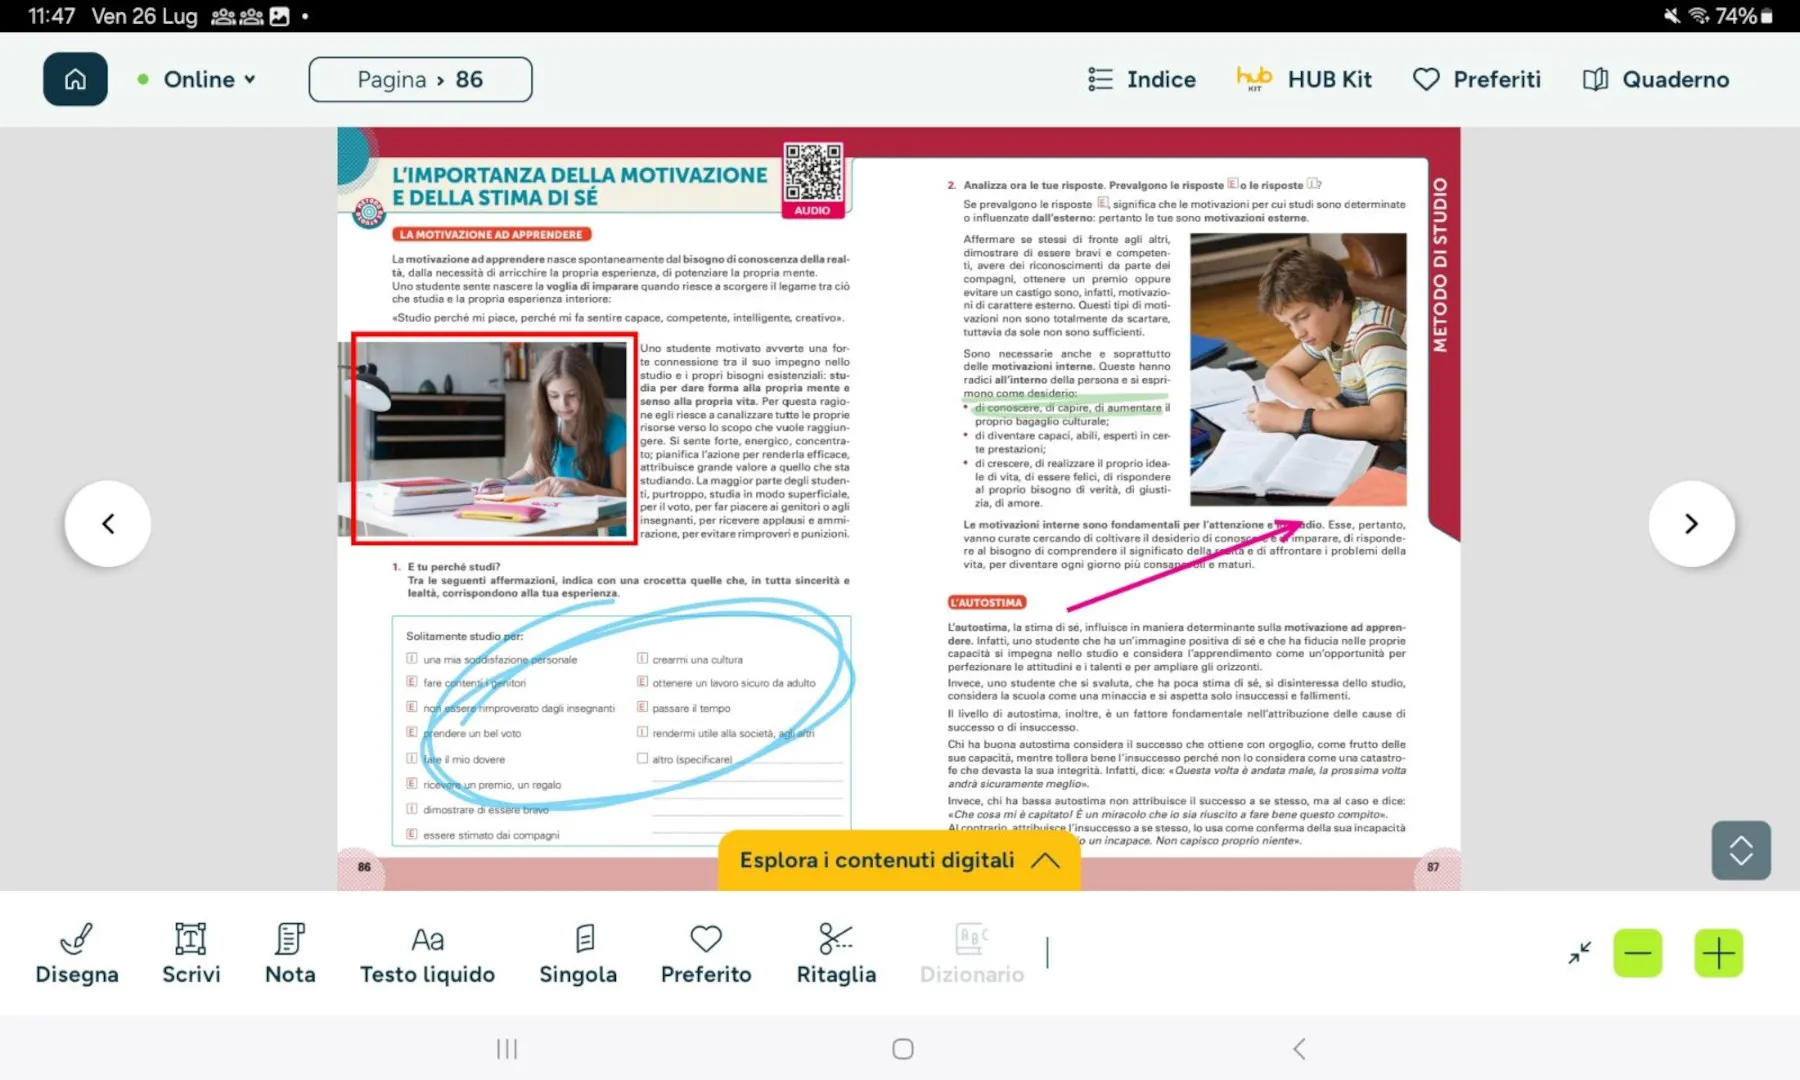
Task: Tap the girl studying photo on page 86
Action: click(x=494, y=438)
